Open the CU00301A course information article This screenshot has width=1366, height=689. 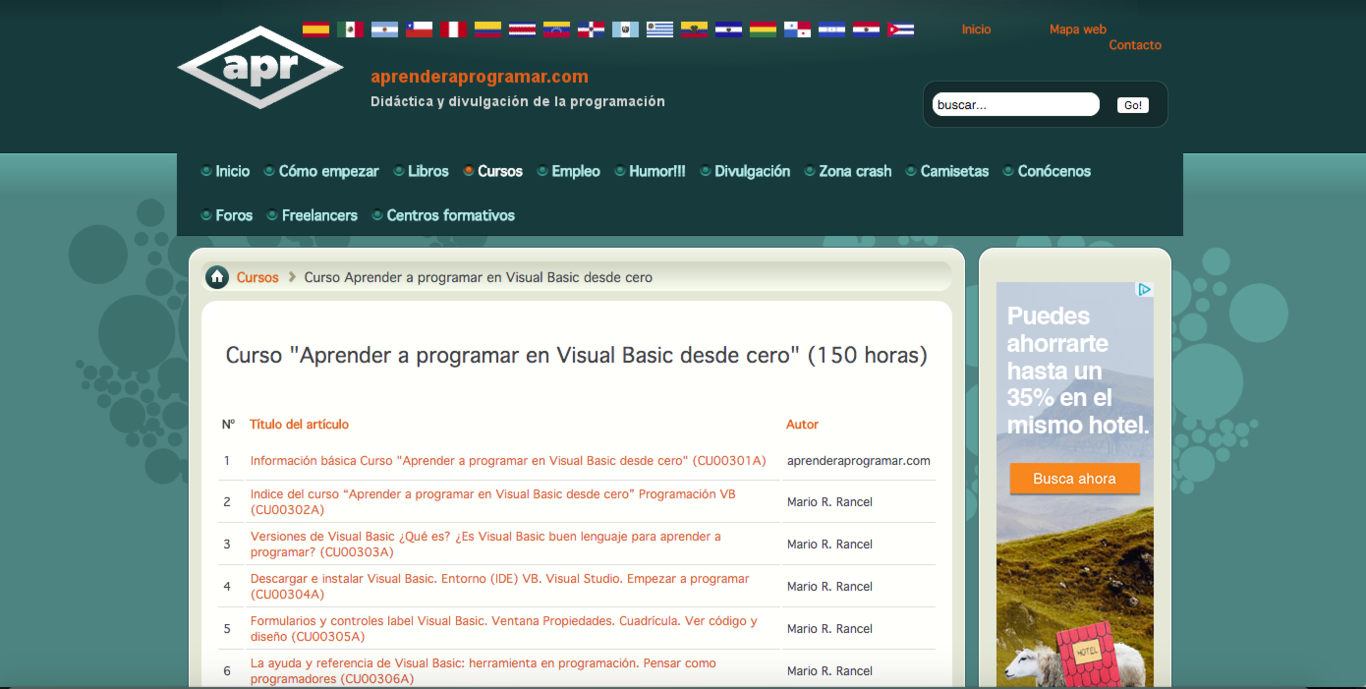[508, 461]
